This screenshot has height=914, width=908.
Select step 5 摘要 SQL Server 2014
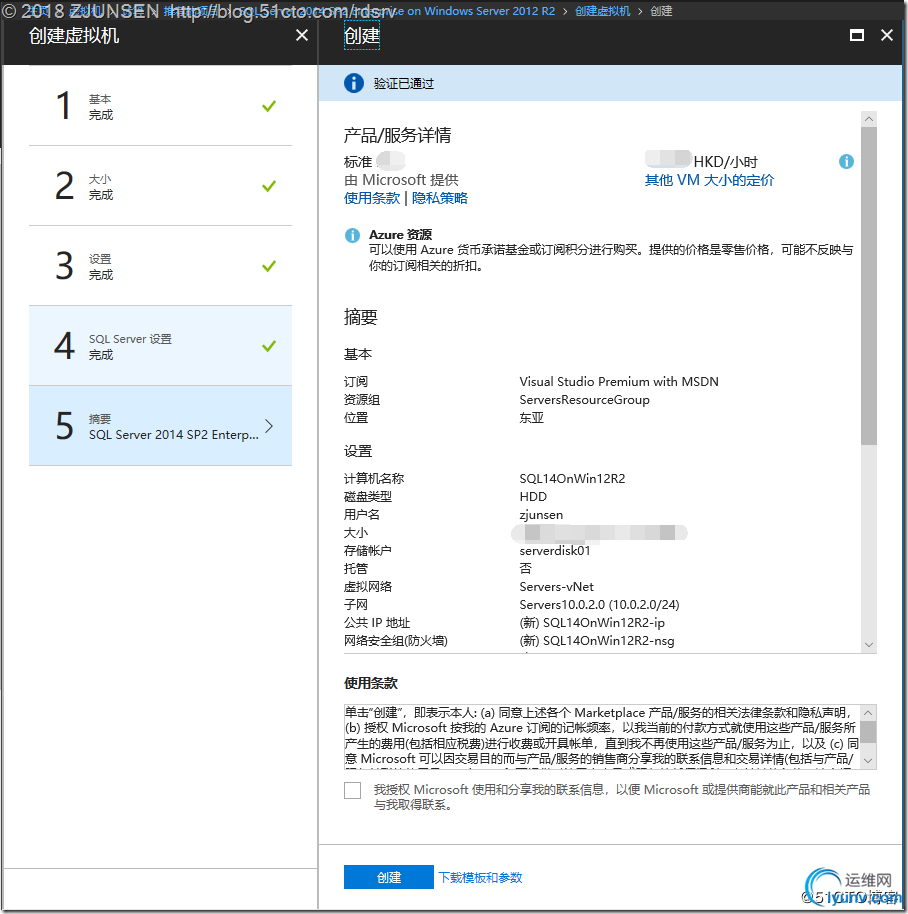[160, 426]
